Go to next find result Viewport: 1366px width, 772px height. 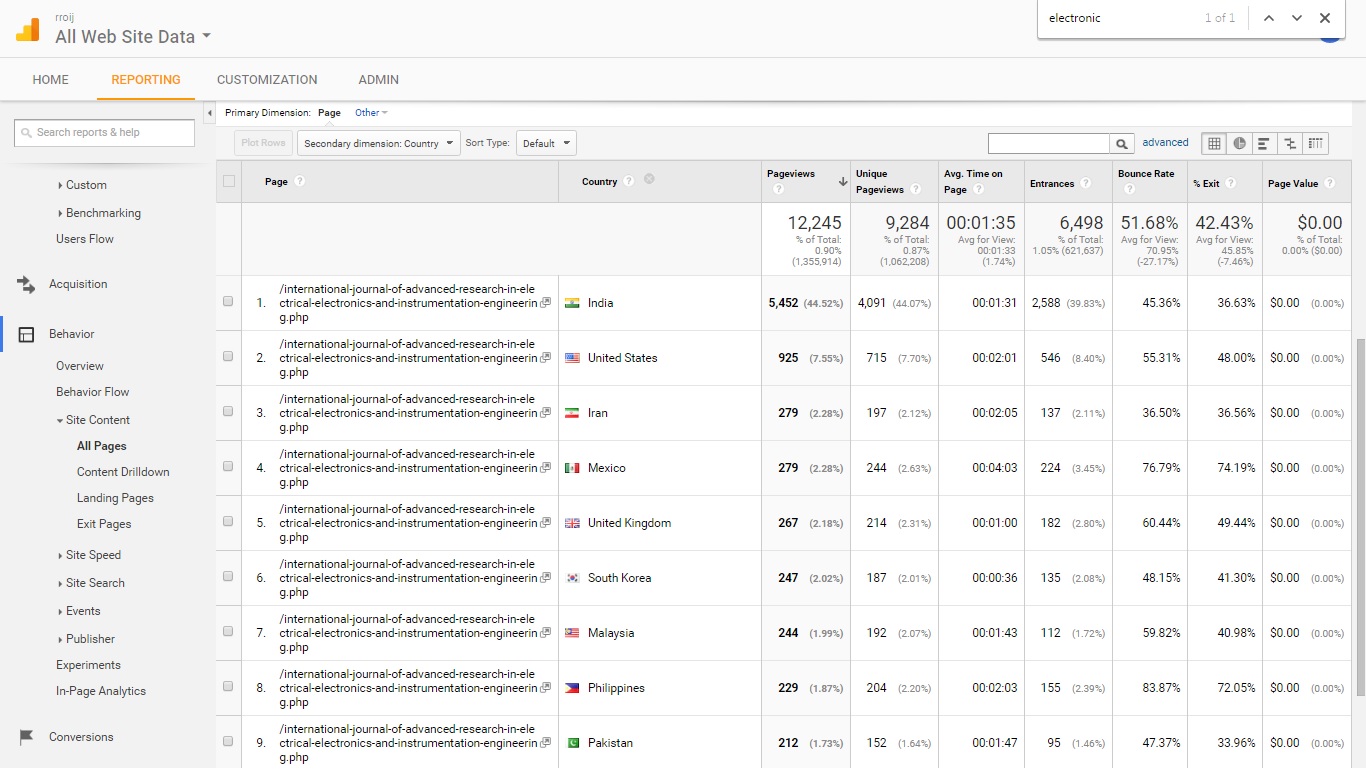1297,18
